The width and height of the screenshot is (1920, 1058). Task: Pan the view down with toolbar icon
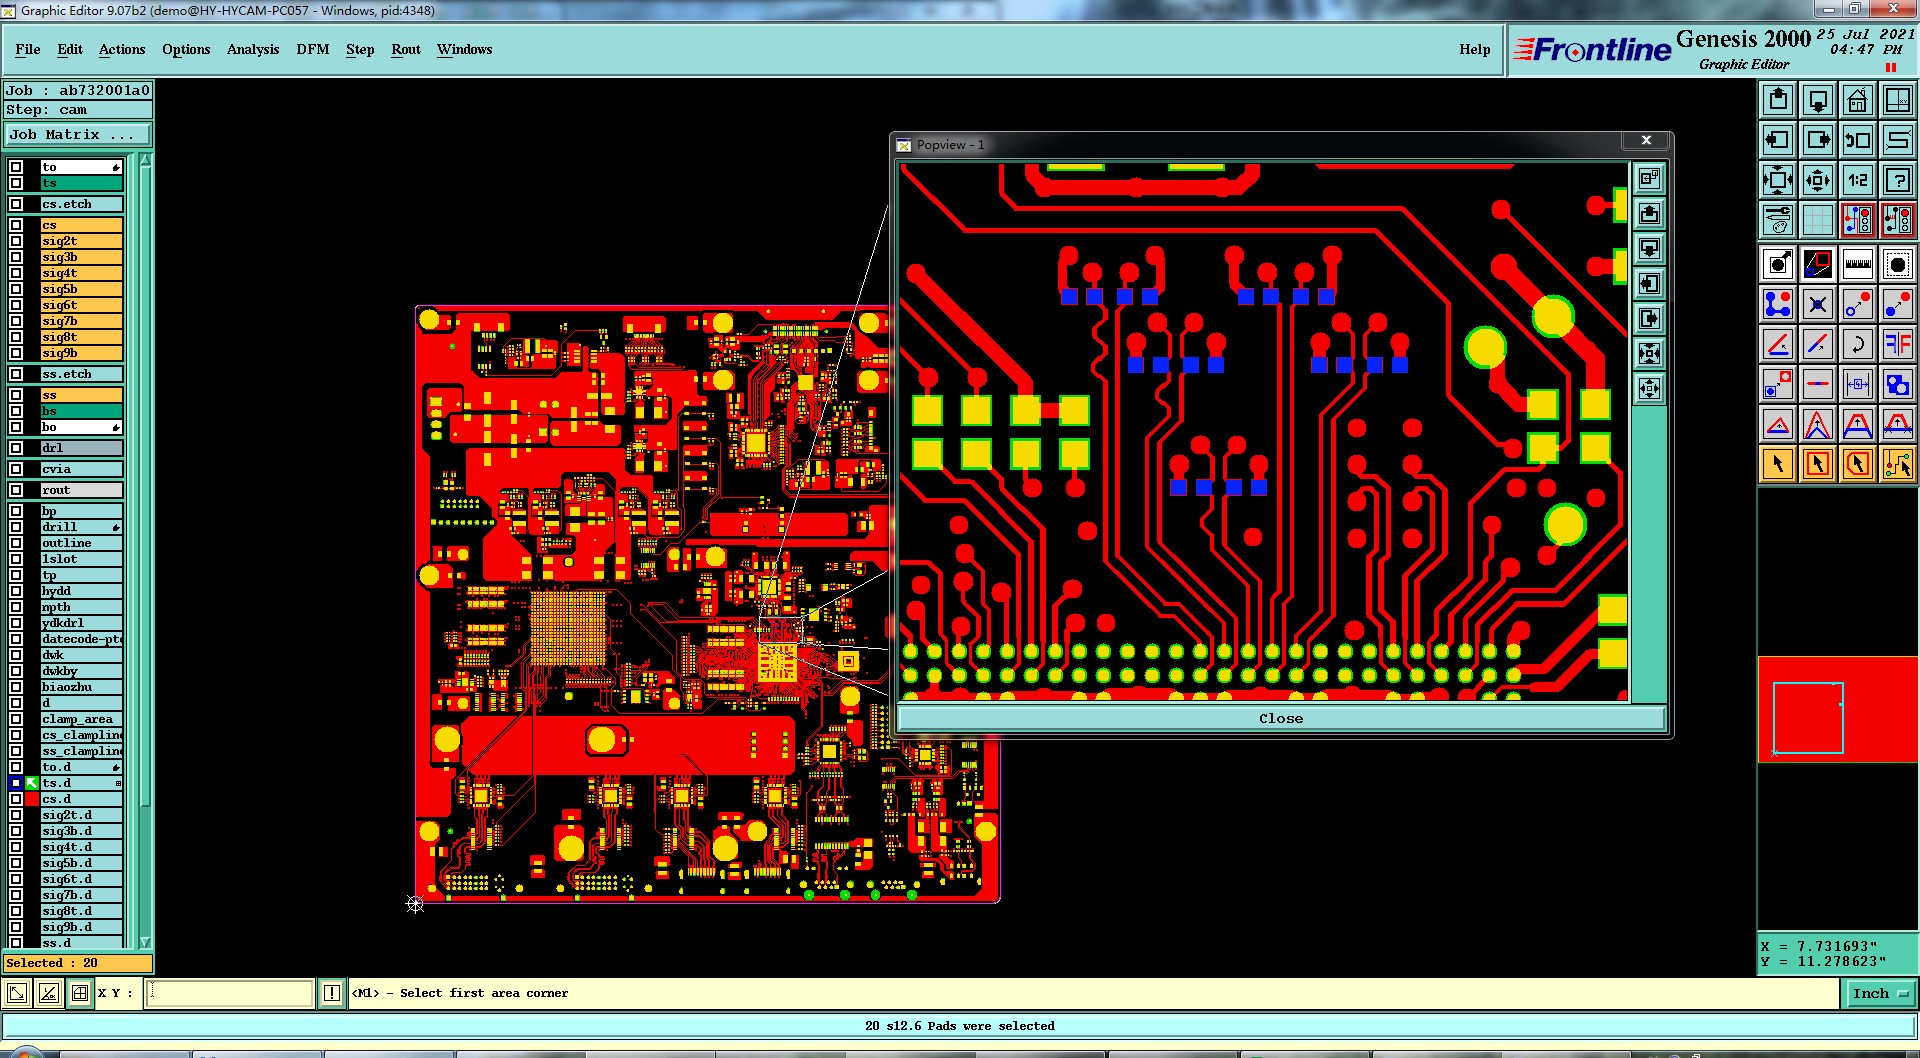1818,100
